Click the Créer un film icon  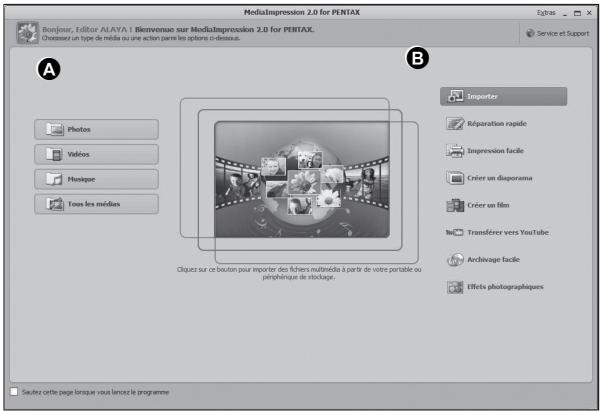455,205
